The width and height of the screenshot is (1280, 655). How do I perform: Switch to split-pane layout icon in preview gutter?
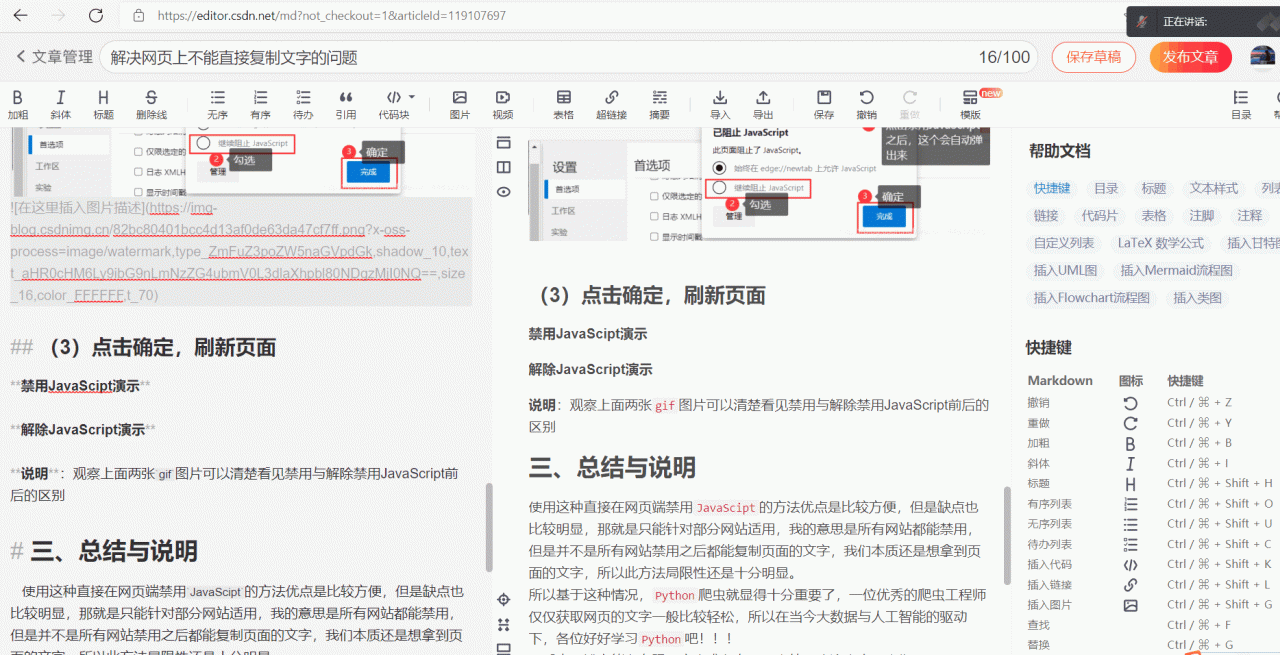click(504, 167)
